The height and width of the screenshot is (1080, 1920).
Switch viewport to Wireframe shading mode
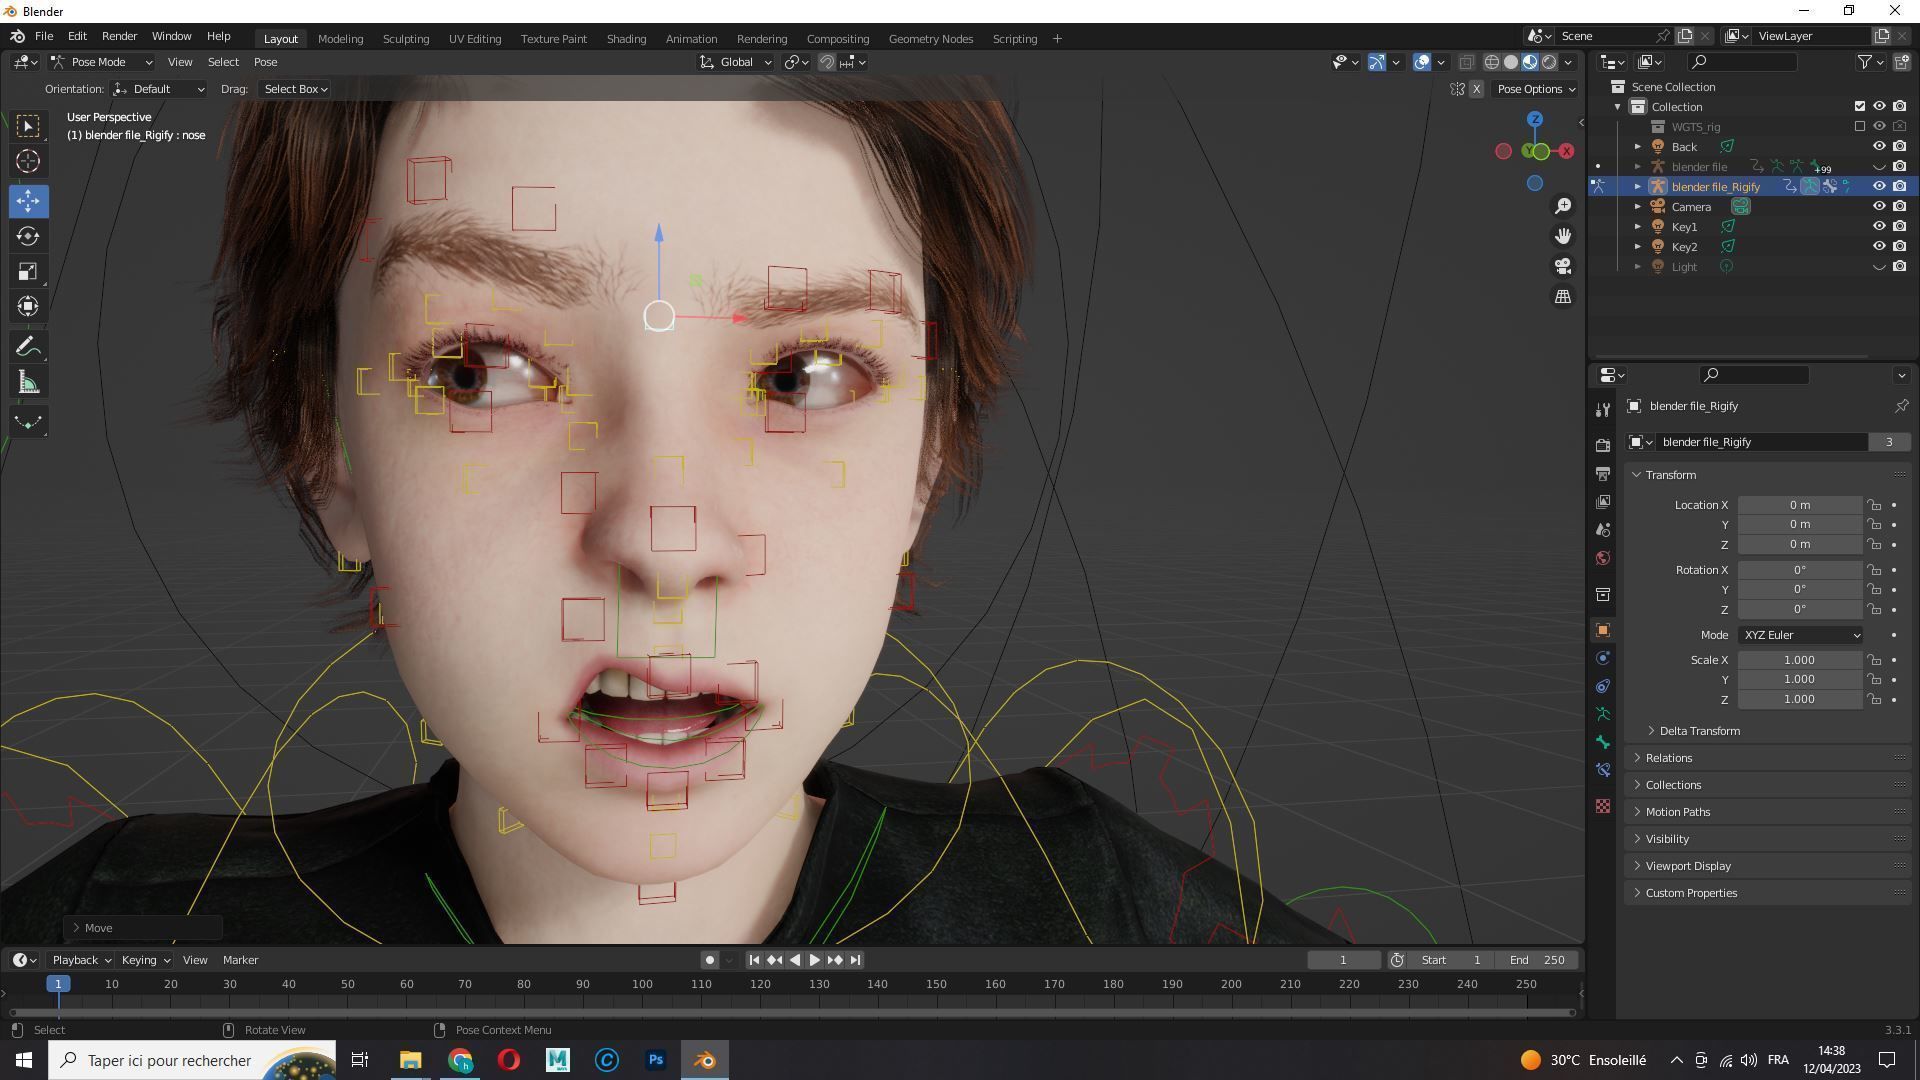pyautogui.click(x=1490, y=61)
